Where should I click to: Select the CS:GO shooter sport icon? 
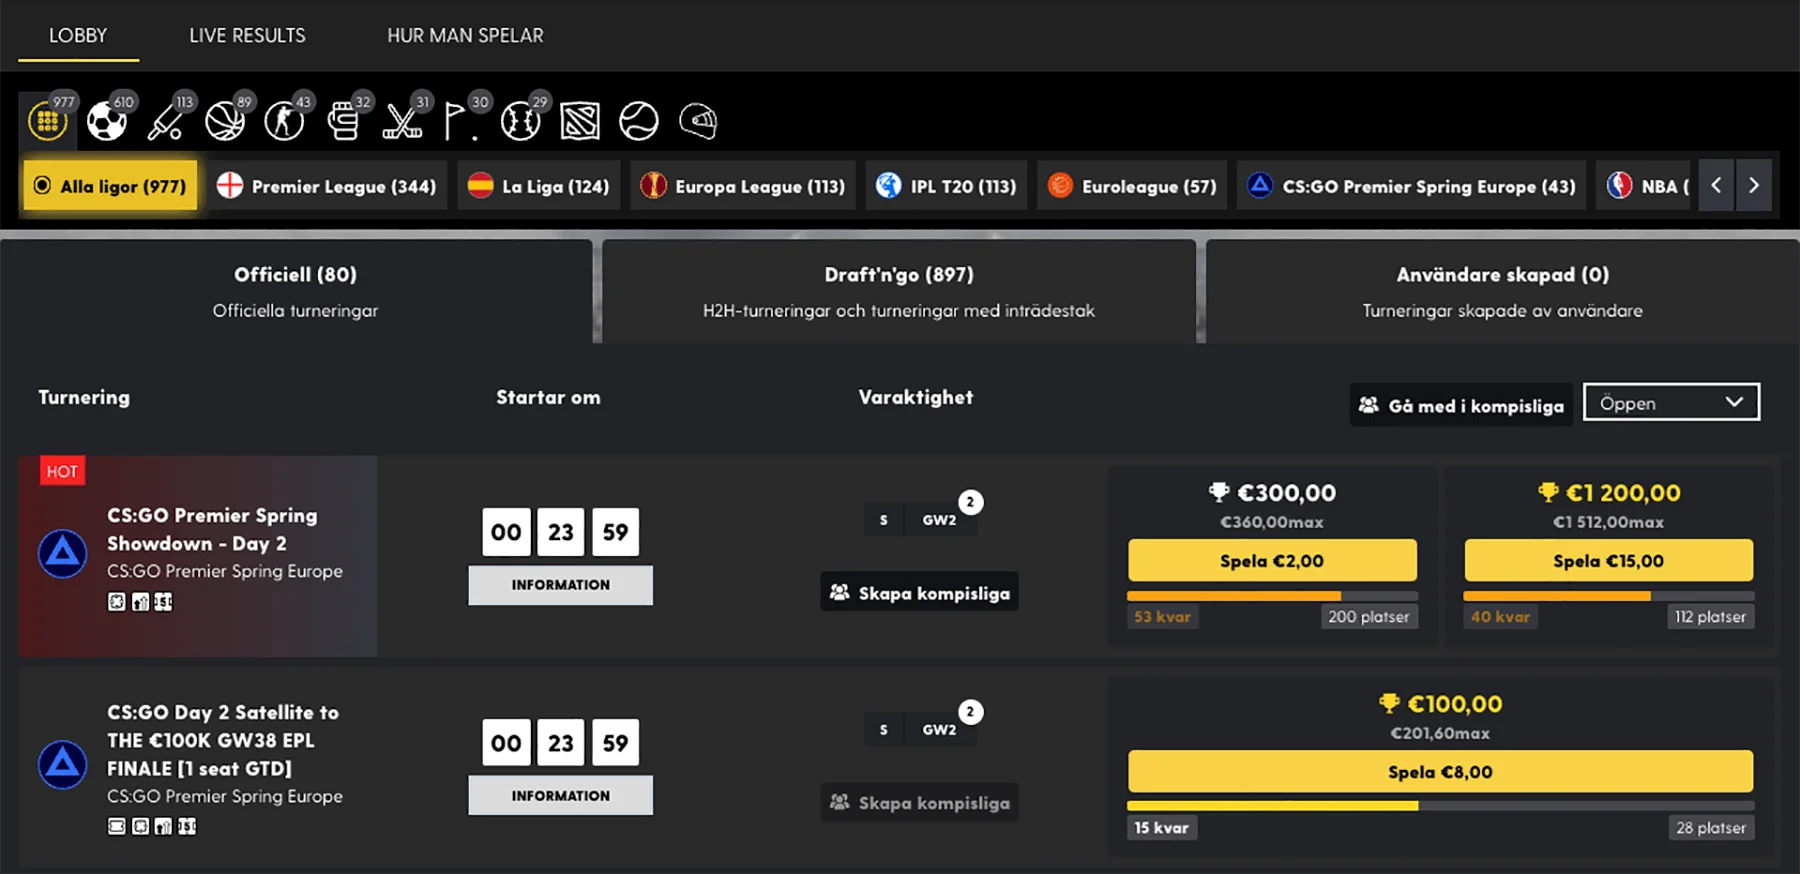tap(284, 121)
